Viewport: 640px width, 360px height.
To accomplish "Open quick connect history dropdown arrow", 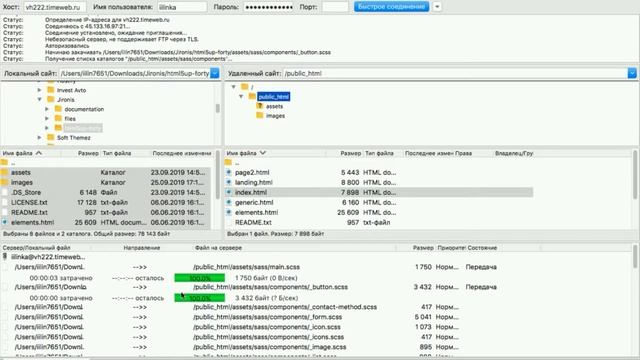I will [437, 7].
